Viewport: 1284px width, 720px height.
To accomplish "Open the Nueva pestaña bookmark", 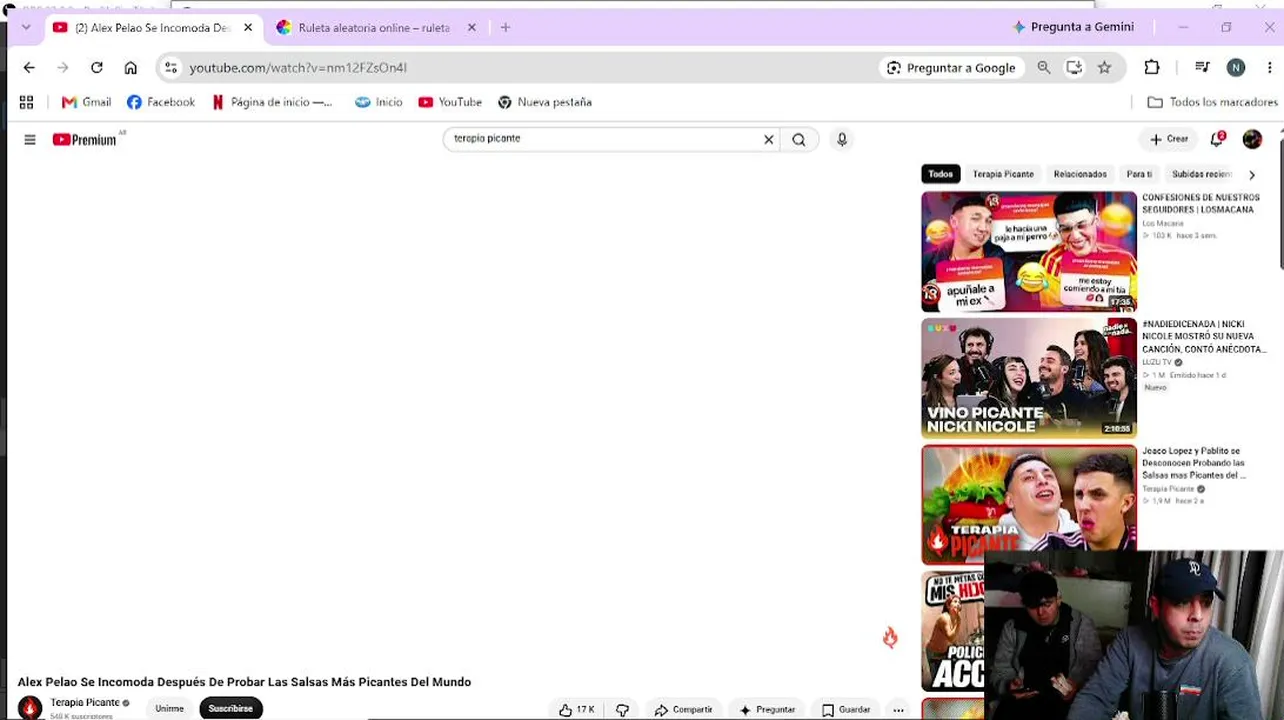I will (545, 102).
